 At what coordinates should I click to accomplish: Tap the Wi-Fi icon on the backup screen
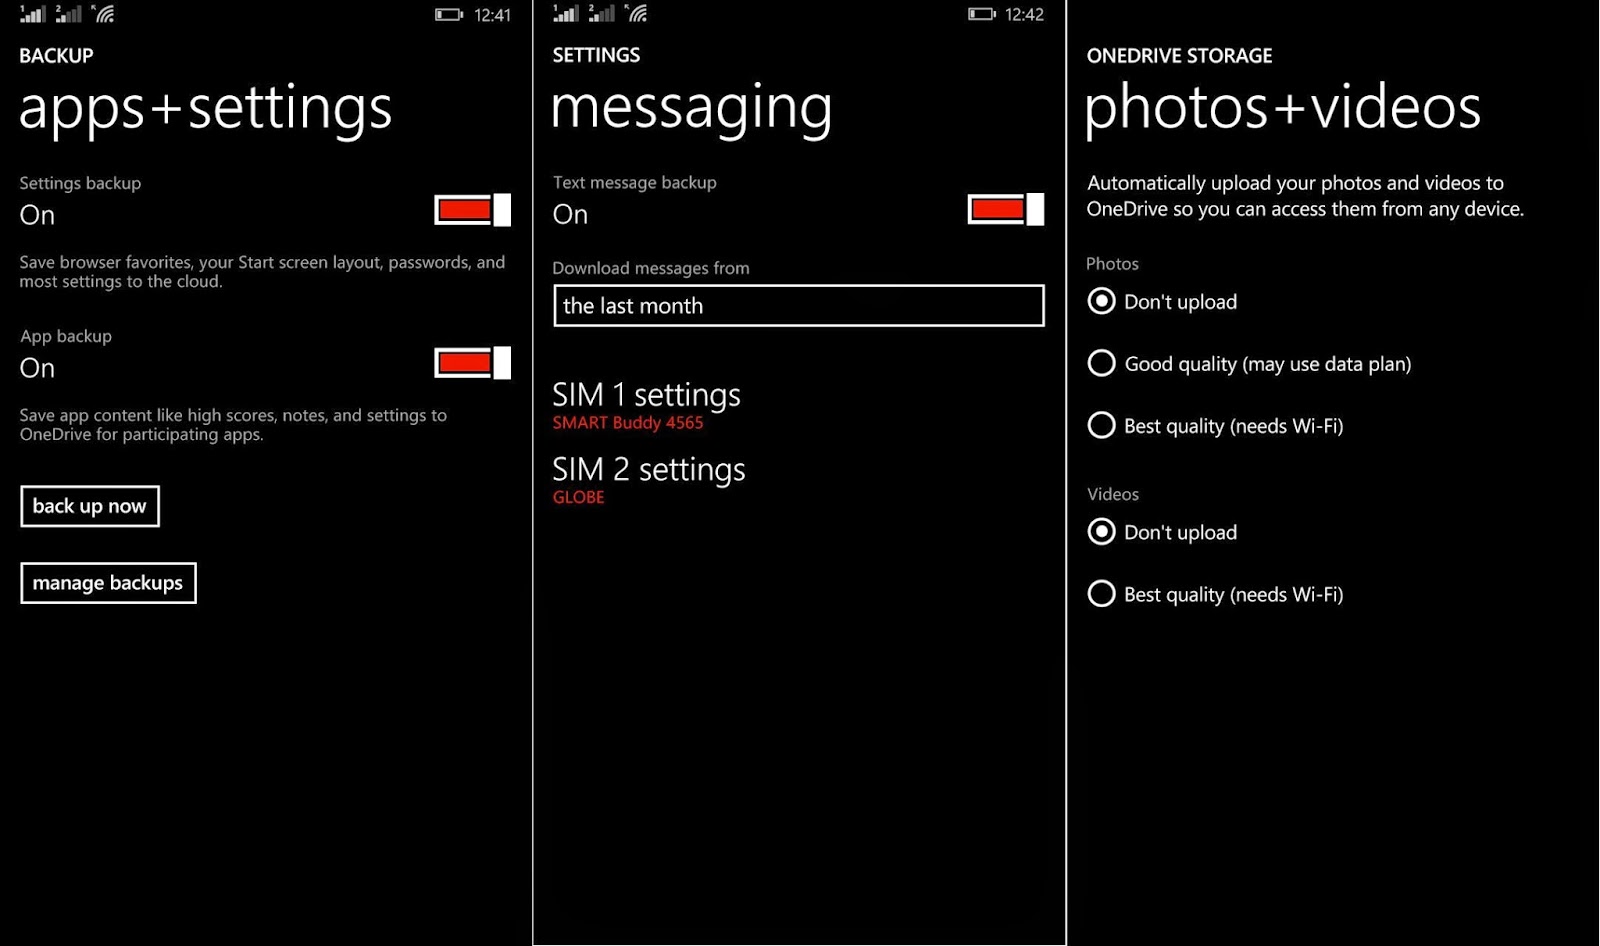click(x=103, y=13)
